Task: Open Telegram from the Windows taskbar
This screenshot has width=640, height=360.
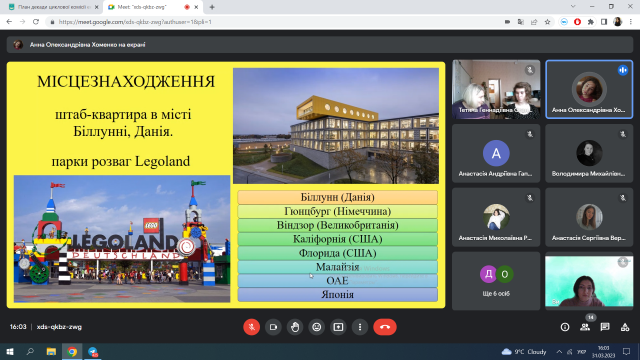Action: coord(93,352)
